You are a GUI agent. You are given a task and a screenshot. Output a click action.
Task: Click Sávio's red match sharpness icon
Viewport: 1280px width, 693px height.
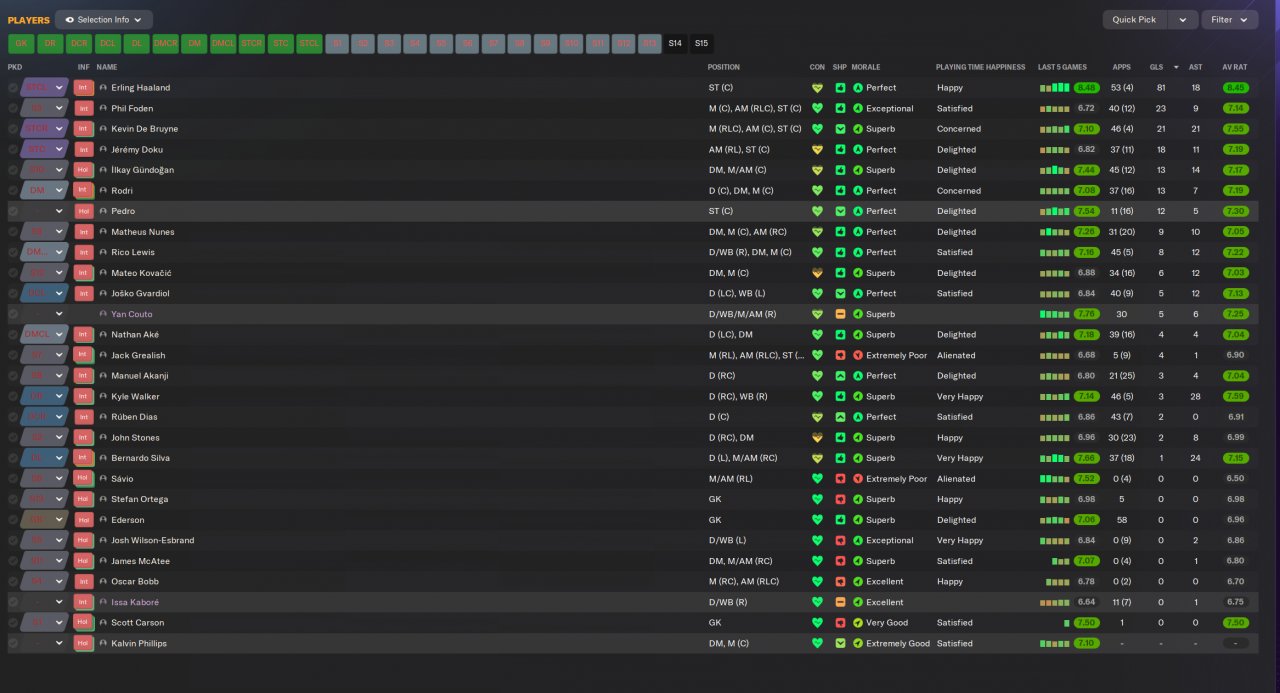pos(840,479)
